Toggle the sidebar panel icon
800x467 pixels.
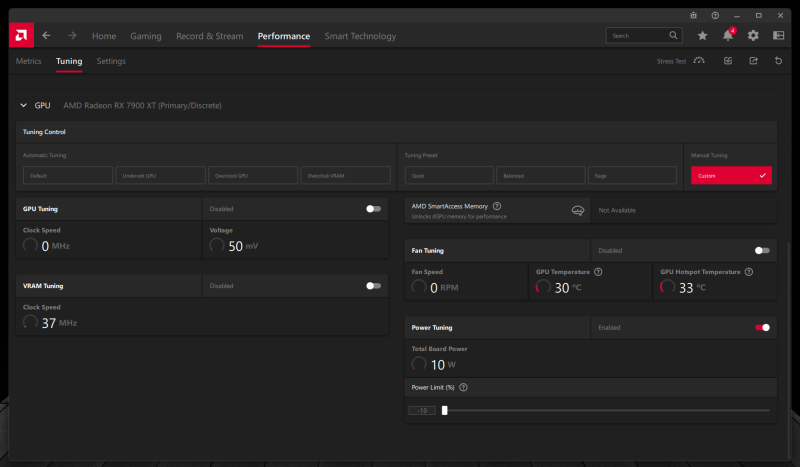coord(779,35)
